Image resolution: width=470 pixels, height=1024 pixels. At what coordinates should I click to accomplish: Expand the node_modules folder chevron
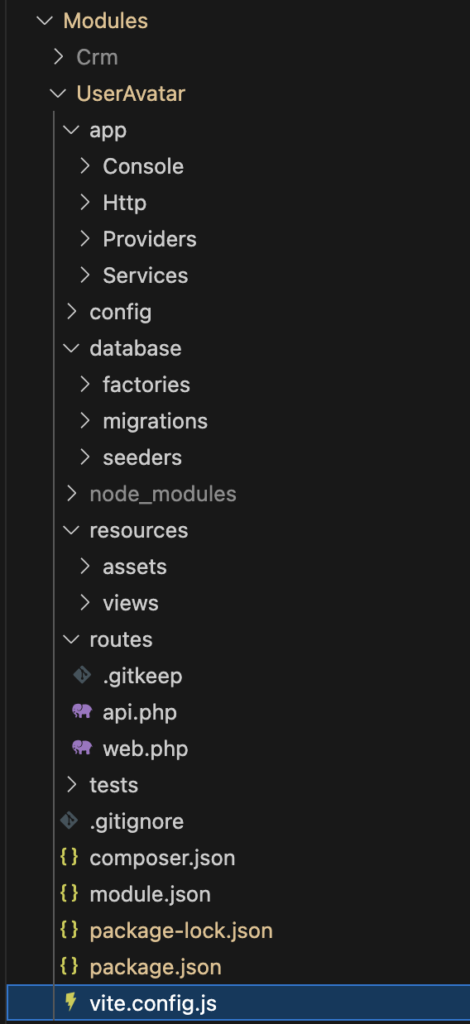[72, 494]
